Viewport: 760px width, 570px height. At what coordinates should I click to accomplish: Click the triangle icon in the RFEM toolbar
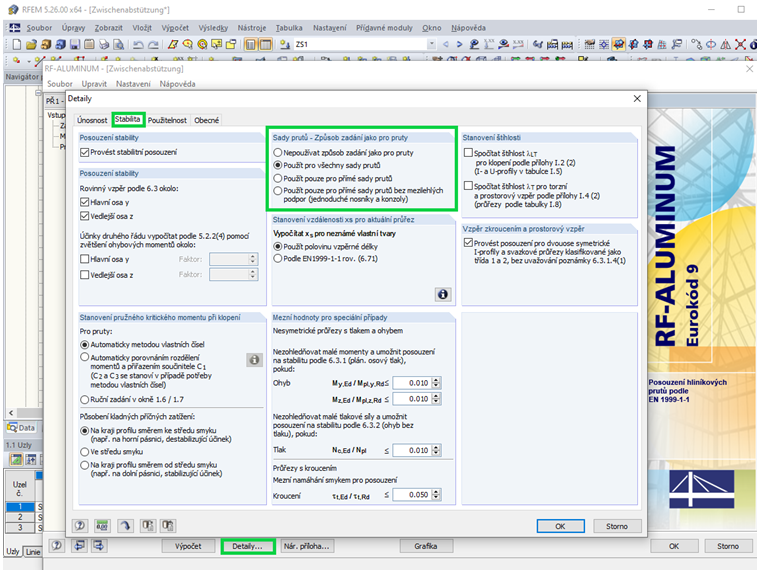pos(726,45)
